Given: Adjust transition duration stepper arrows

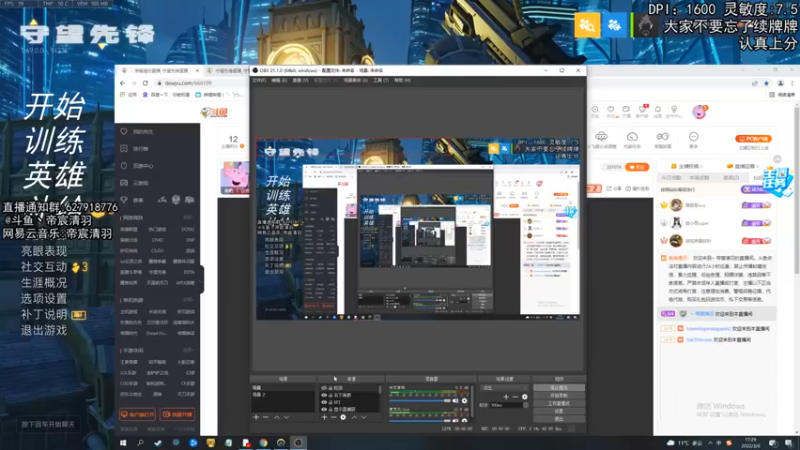Looking at the screenshot, I should (x=526, y=405).
